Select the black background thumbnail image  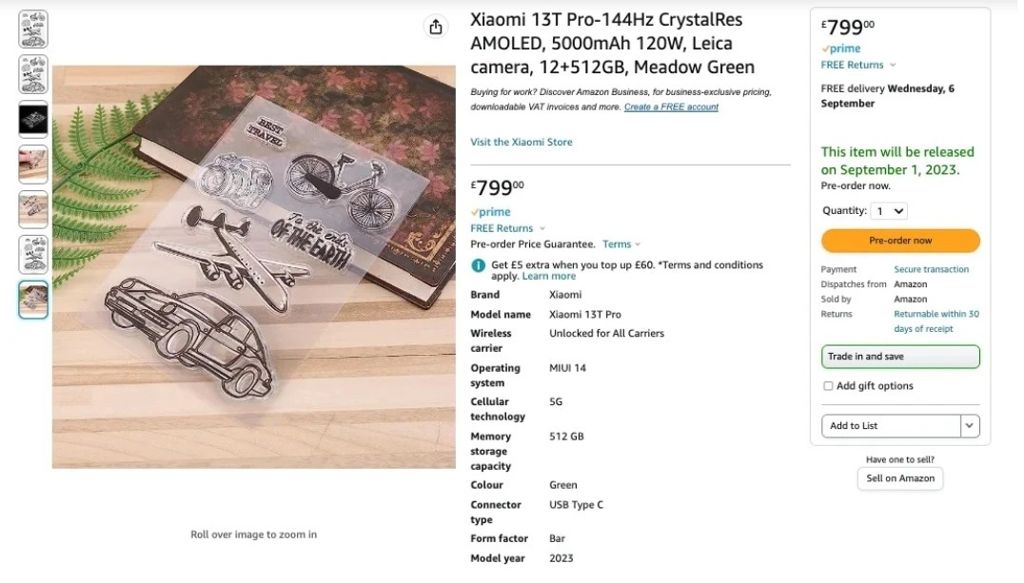pos(33,119)
